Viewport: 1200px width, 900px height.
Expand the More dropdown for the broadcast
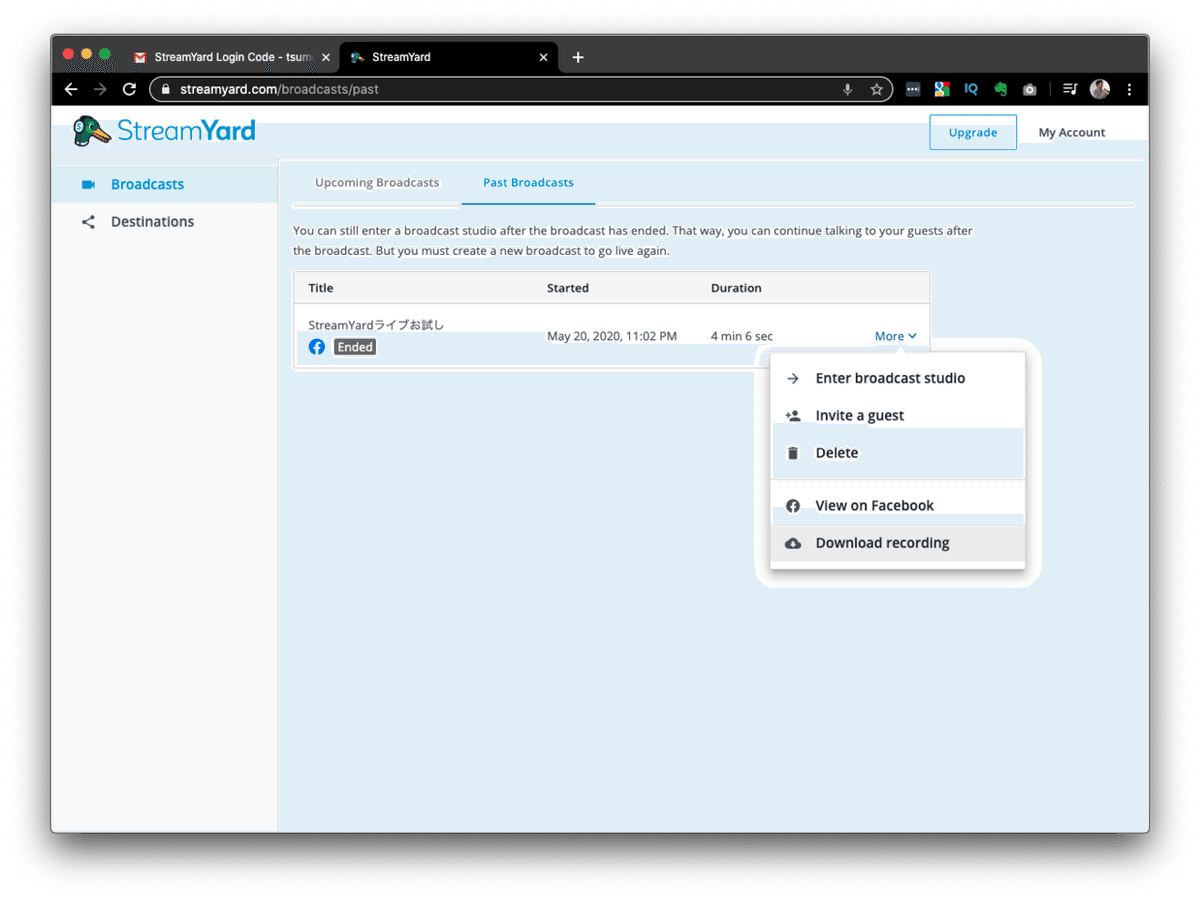(x=895, y=336)
